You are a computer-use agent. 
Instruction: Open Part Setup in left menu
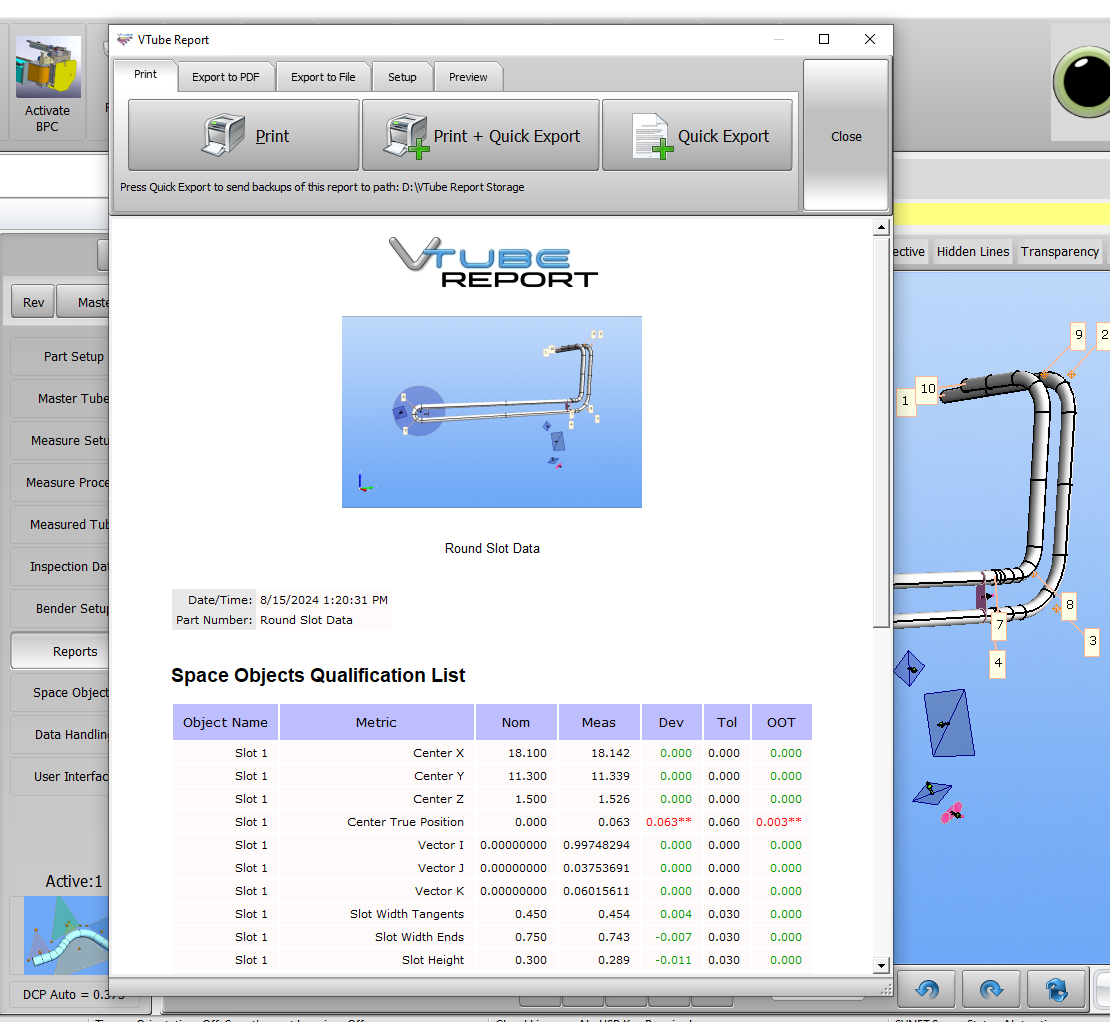click(x=60, y=357)
